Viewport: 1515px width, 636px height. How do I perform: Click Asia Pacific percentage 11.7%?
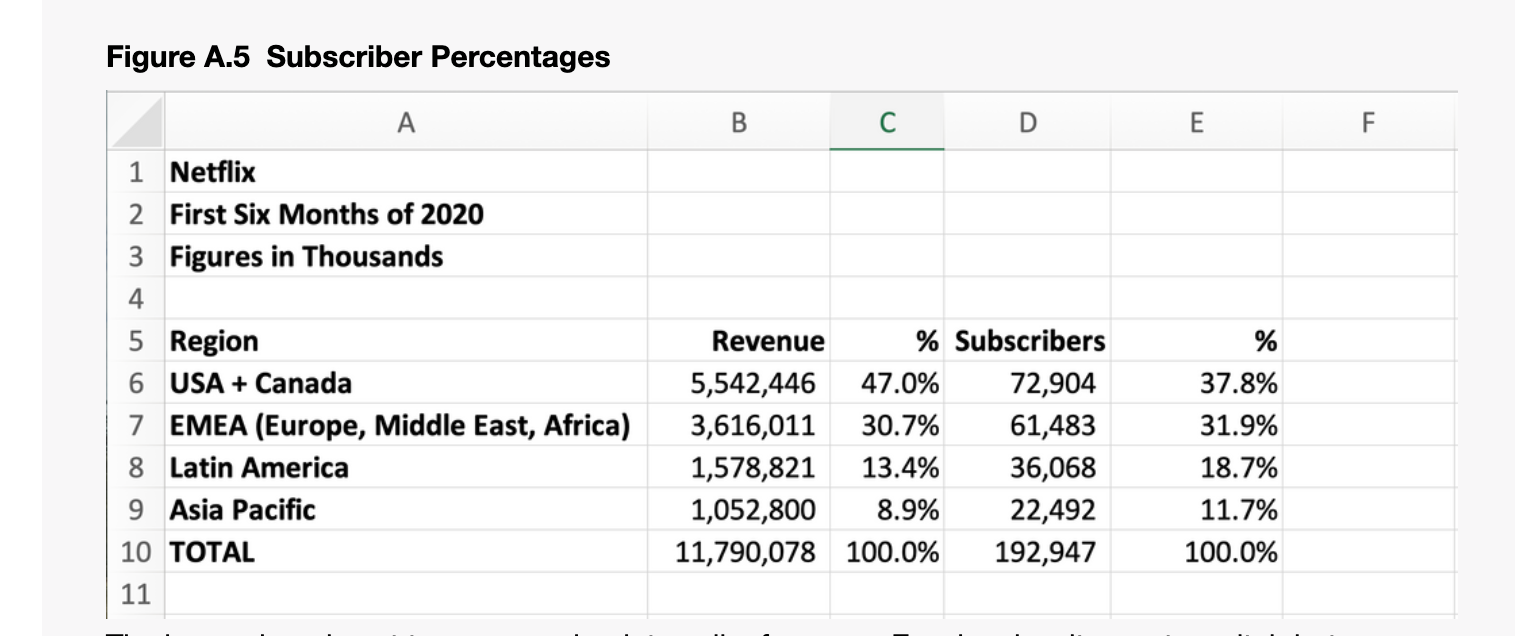coord(1196,509)
